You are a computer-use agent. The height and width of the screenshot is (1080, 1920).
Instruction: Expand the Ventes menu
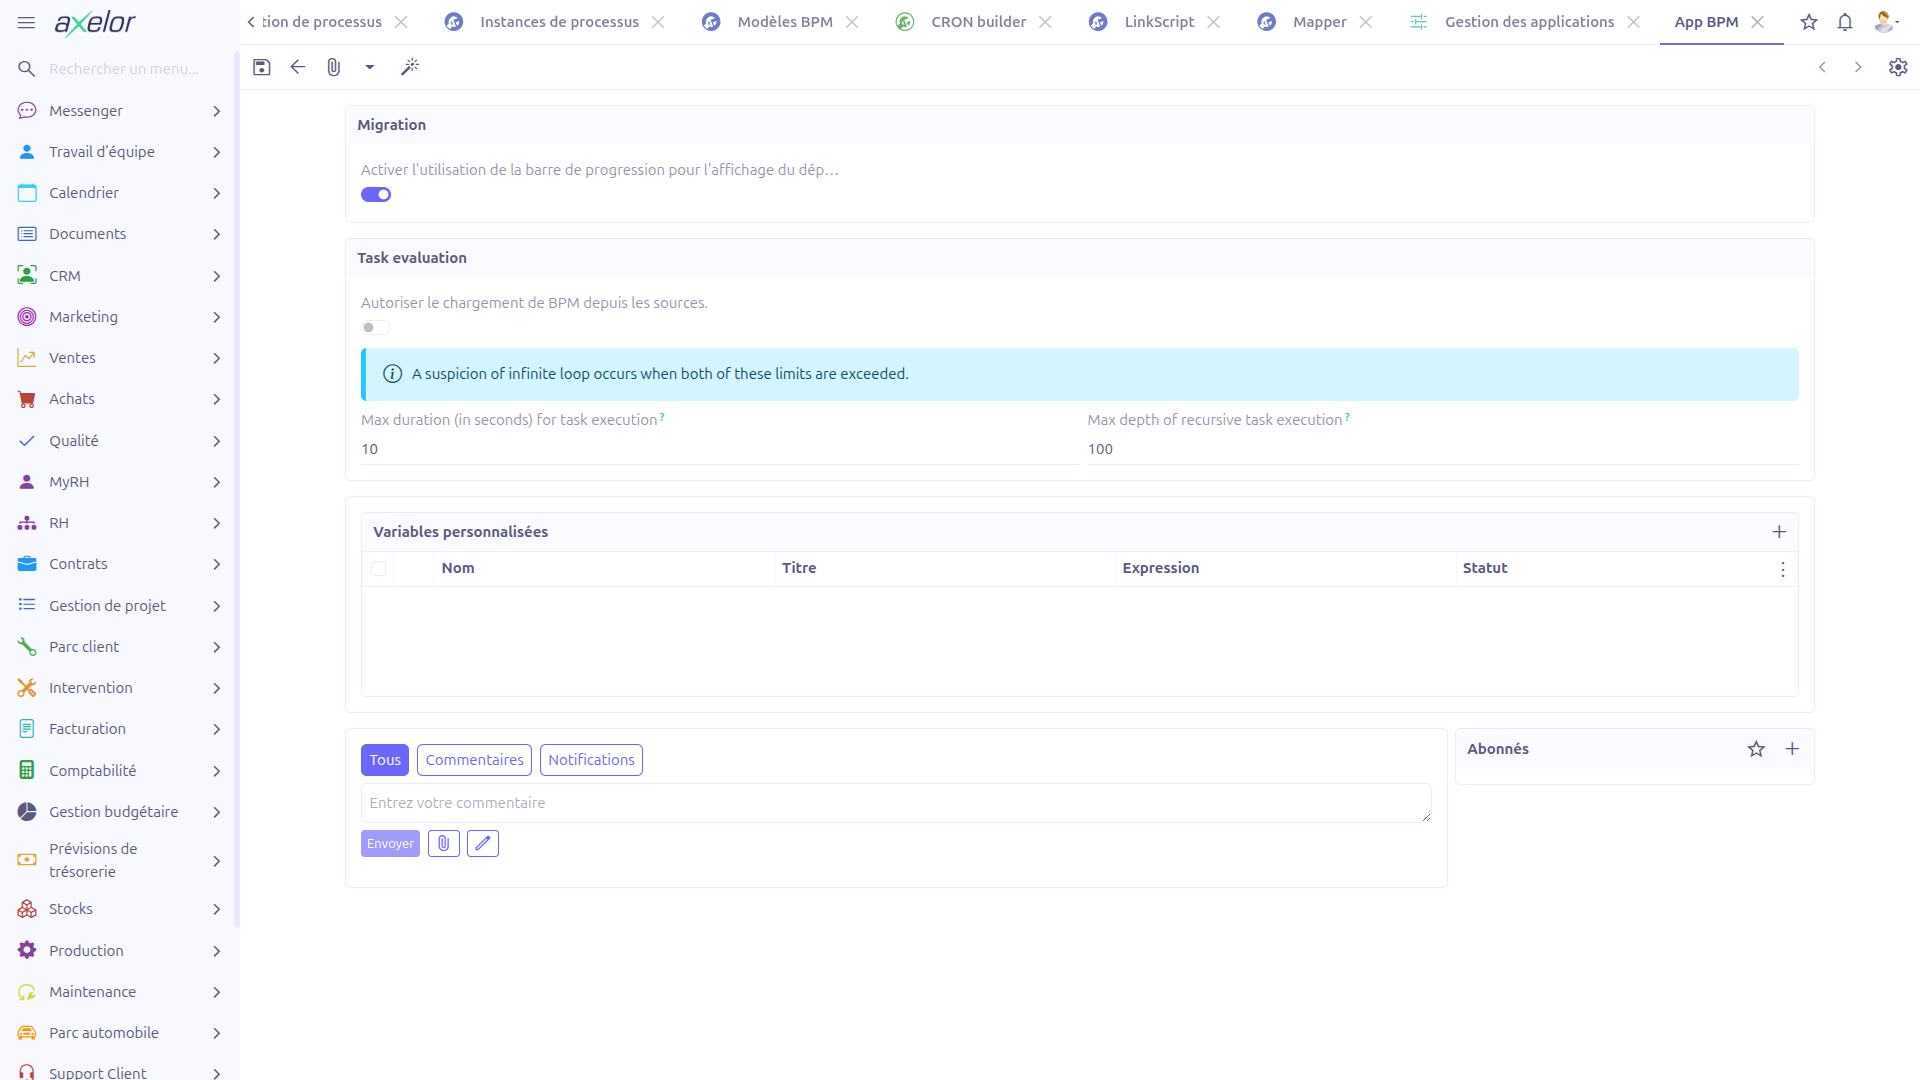click(x=120, y=358)
